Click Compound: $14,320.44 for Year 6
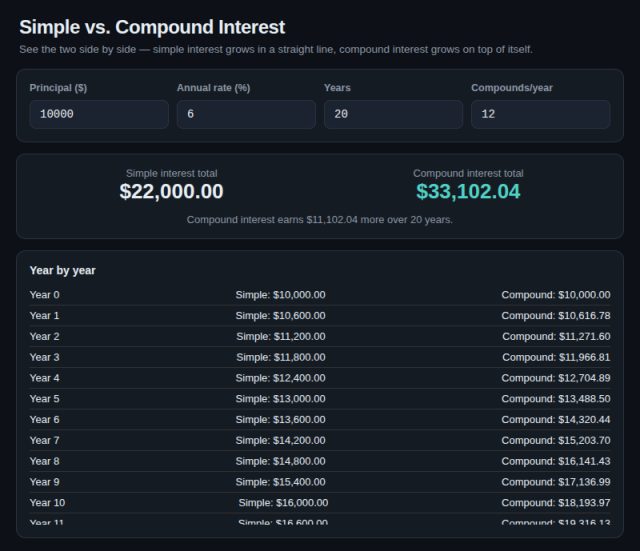 point(556,420)
